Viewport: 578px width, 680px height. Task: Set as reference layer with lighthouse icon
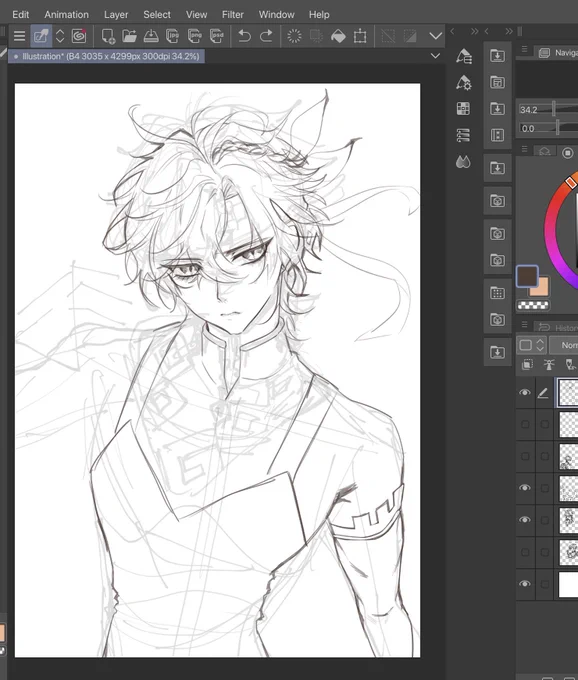549,364
